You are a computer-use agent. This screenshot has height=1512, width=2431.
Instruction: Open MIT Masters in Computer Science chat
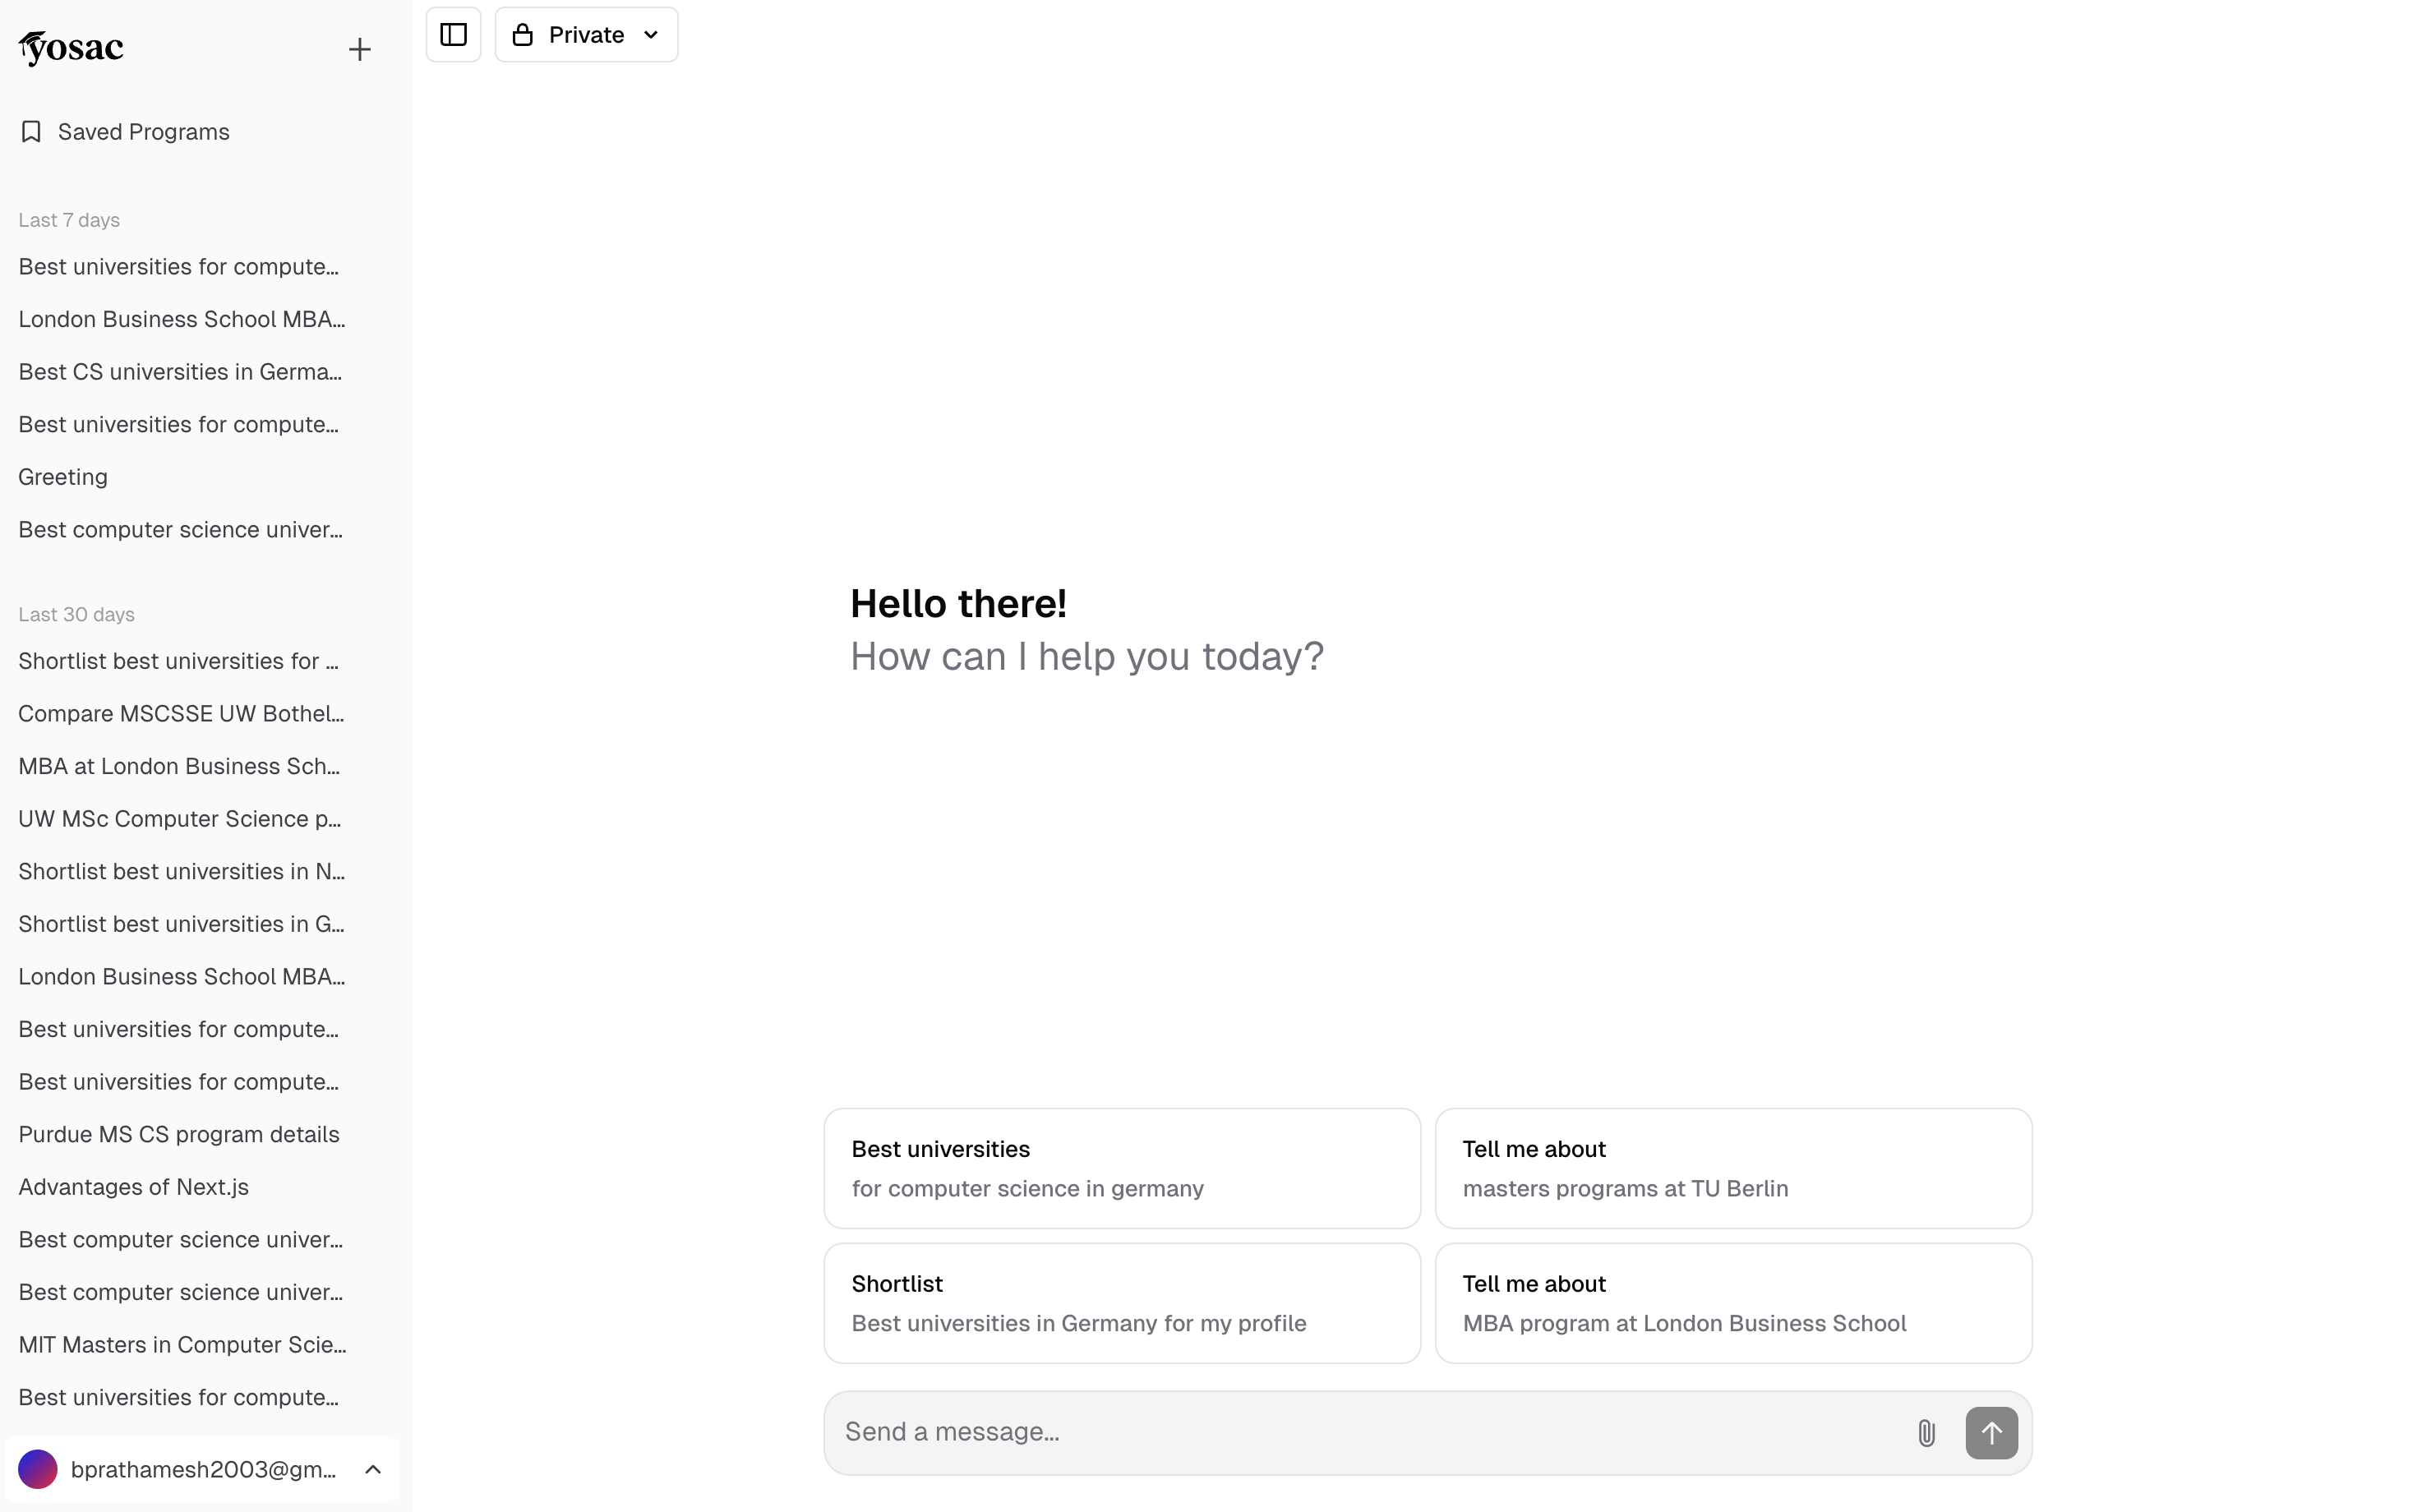182,1345
